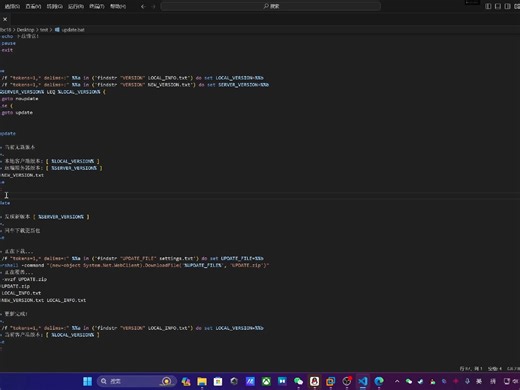Click 'NEW_VERSION.txt LOCAL_INFO.txt' line
520x390 pixels.
[43, 300]
